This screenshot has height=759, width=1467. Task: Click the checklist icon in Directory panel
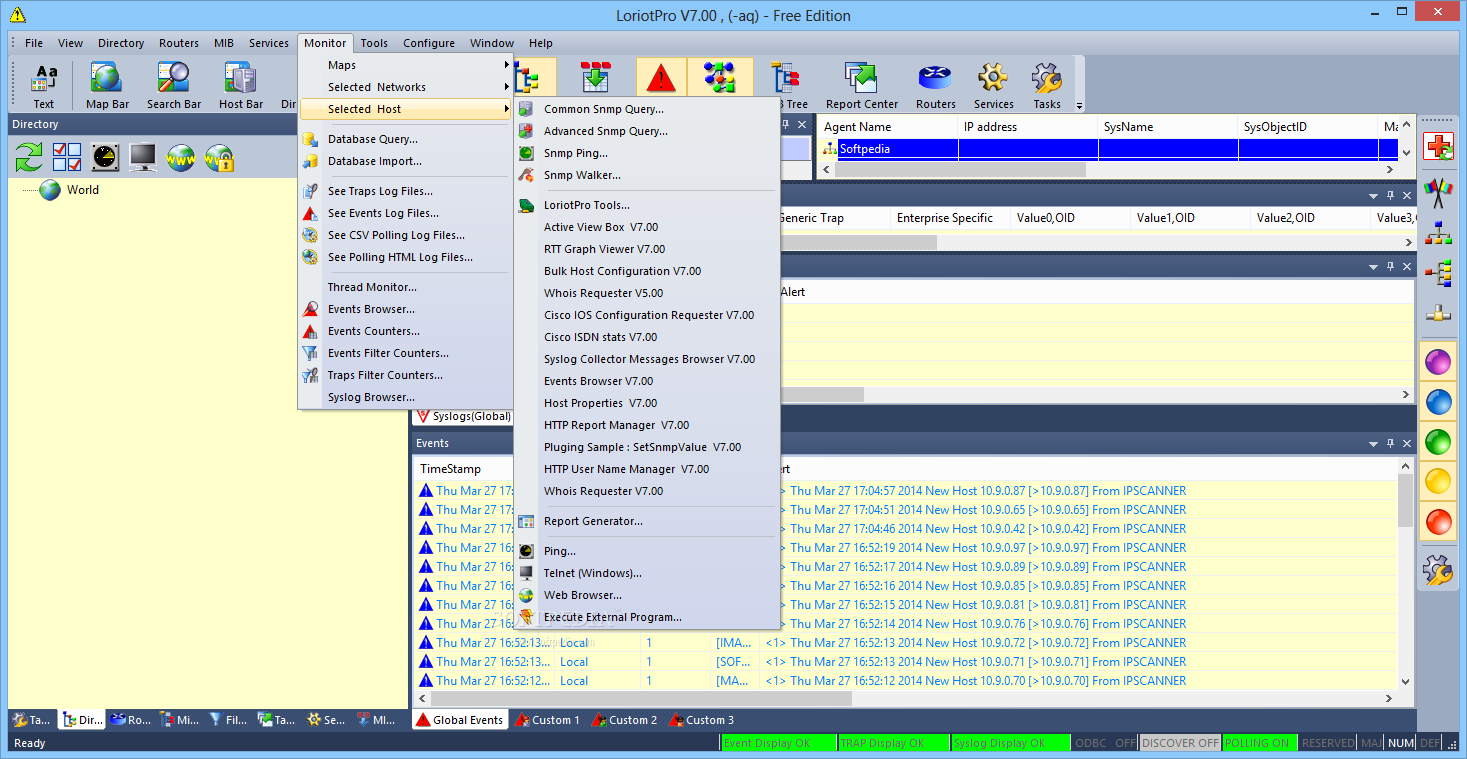click(67, 157)
